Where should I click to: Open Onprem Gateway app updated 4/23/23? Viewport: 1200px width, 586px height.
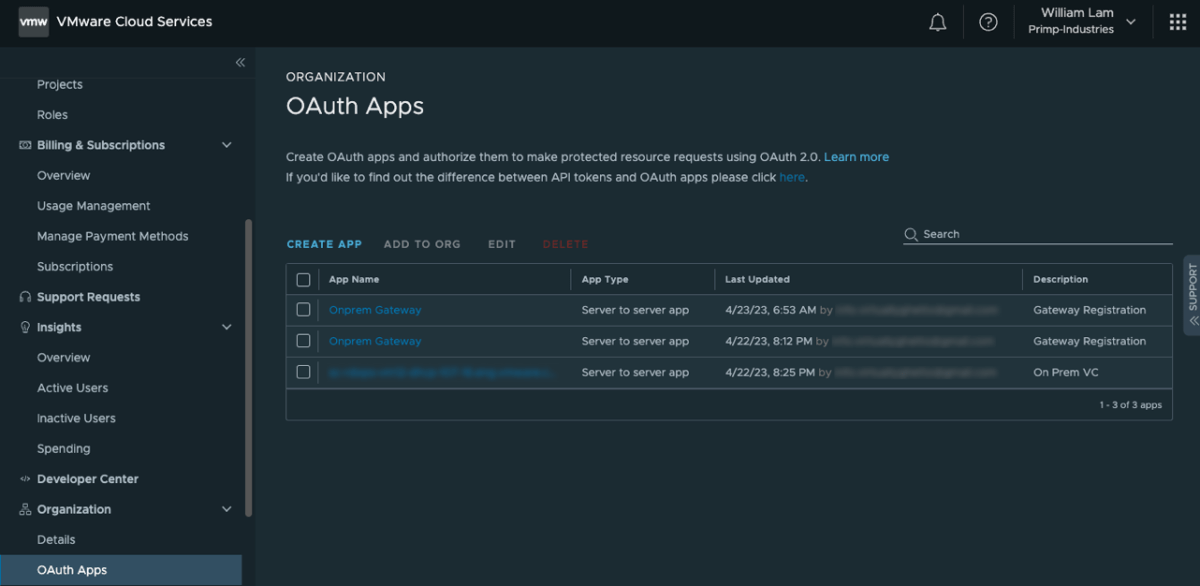(375, 310)
